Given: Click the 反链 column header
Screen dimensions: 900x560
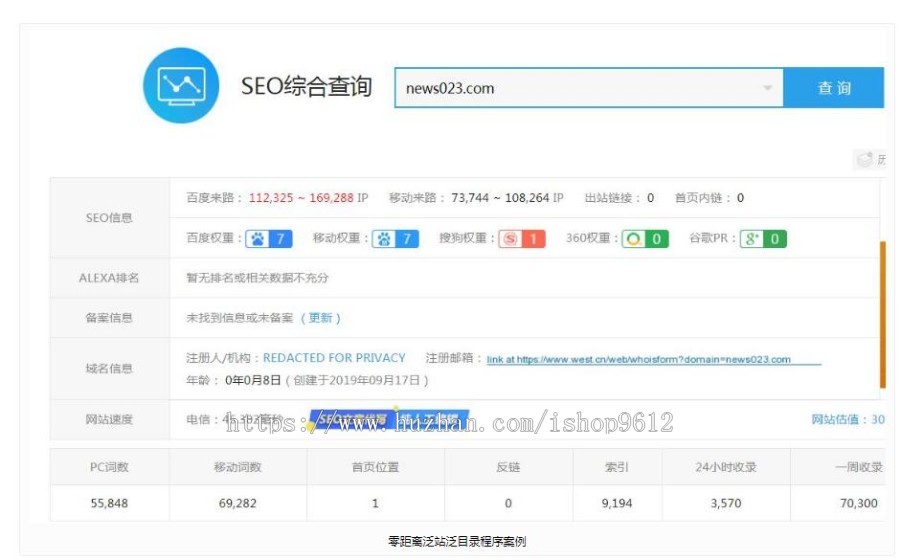Looking at the screenshot, I should click(x=508, y=467).
